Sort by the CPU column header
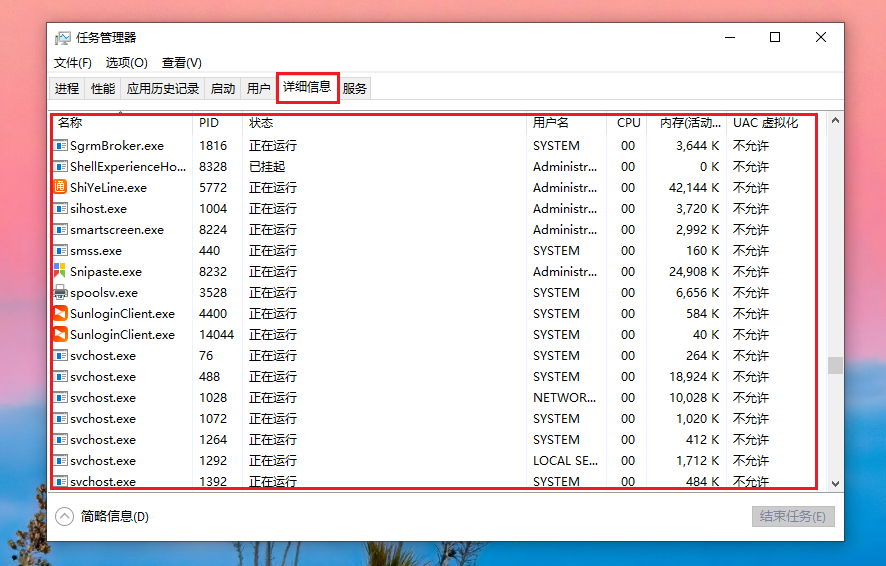 tap(628, 123)
